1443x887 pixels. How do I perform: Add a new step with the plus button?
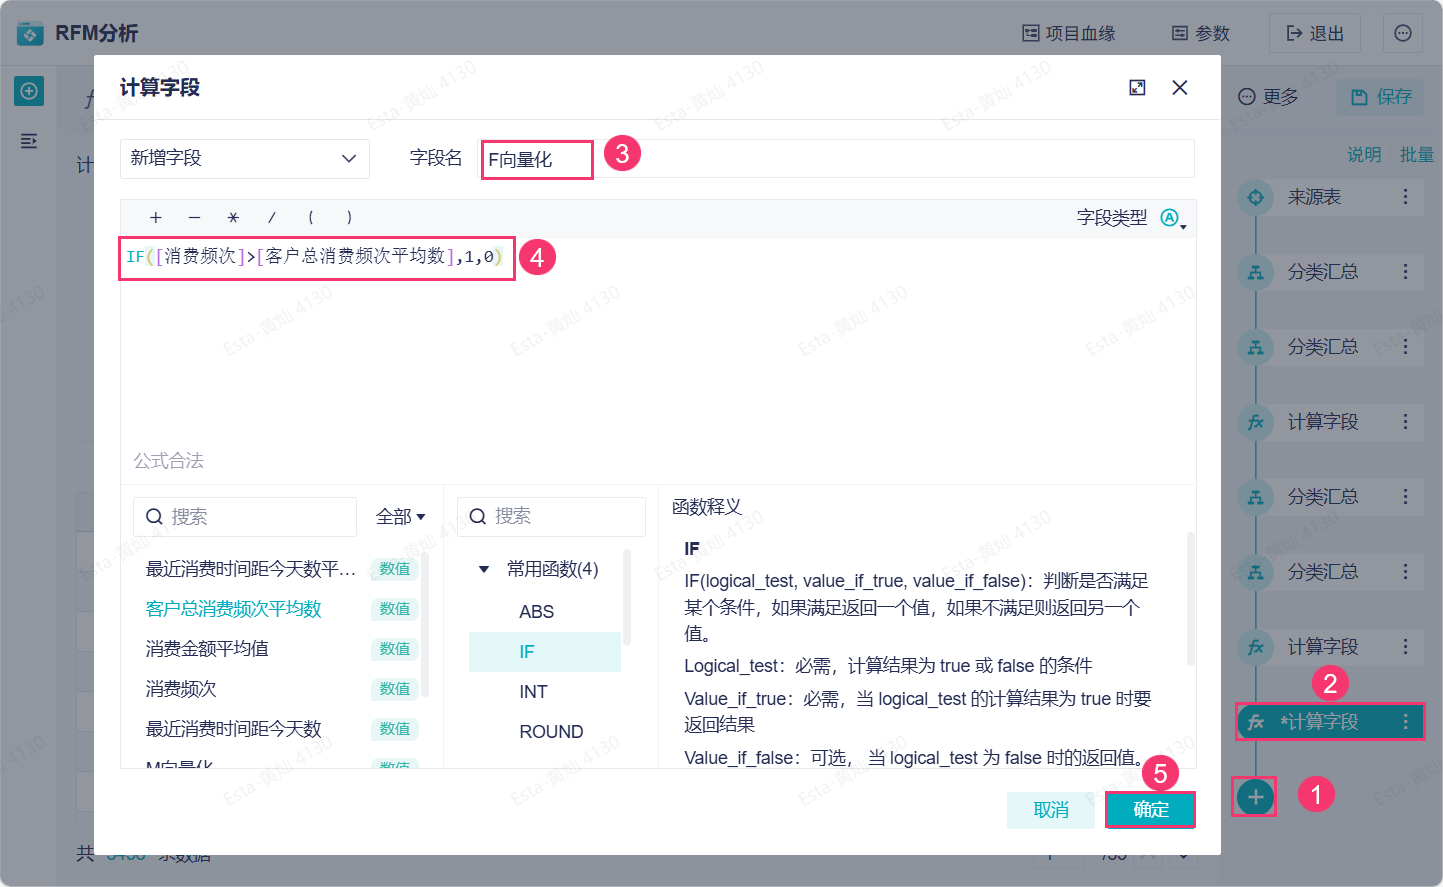(1255, 797)
